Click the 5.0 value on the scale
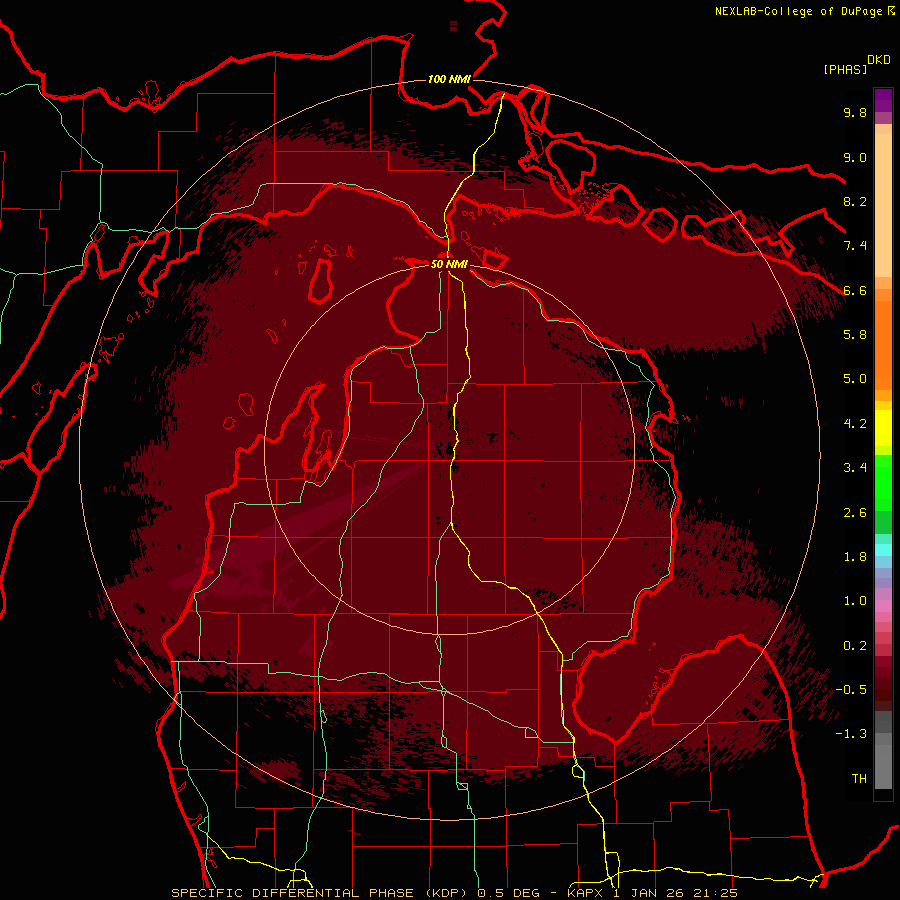Screen dimensions: 900x900 (855, 379)
